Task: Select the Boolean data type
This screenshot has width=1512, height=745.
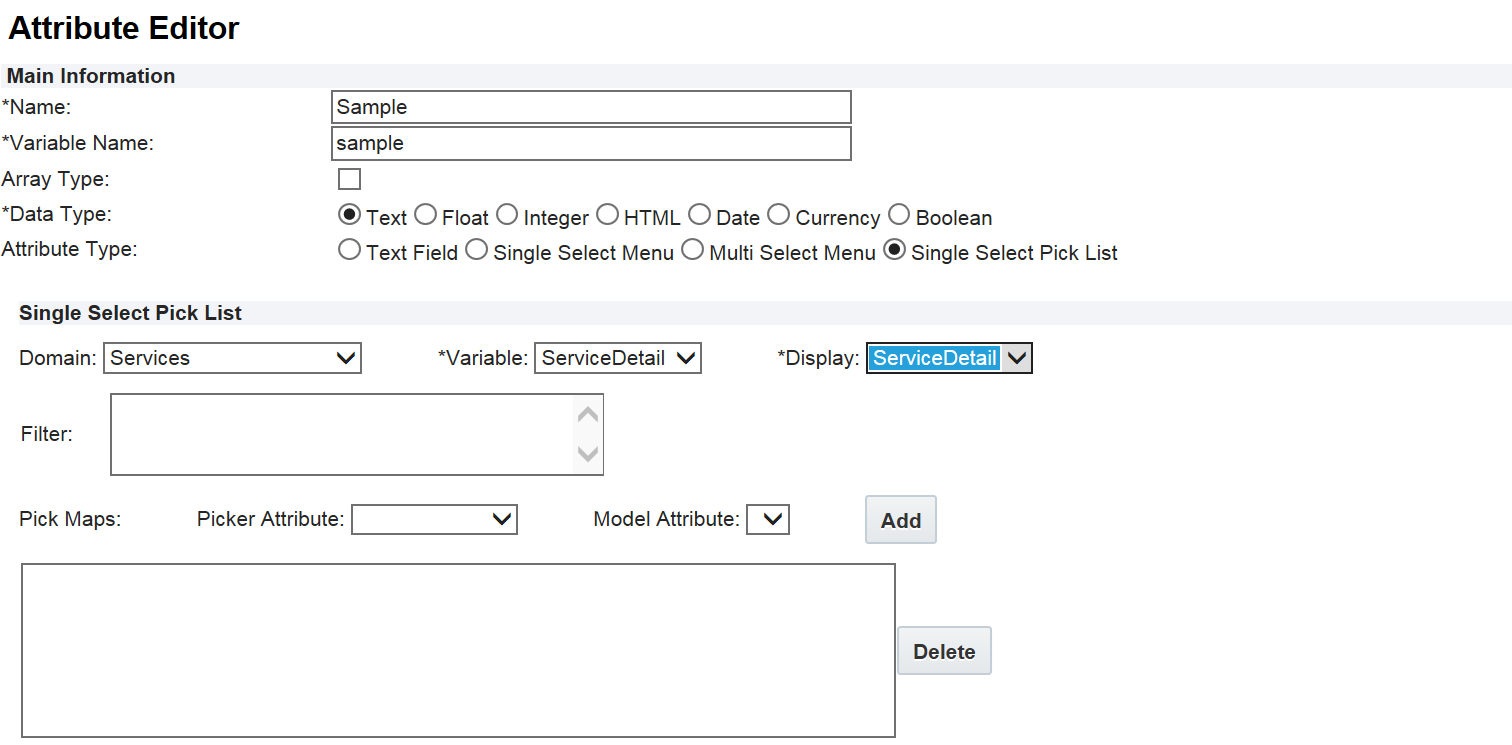Action: pos(899,215)
